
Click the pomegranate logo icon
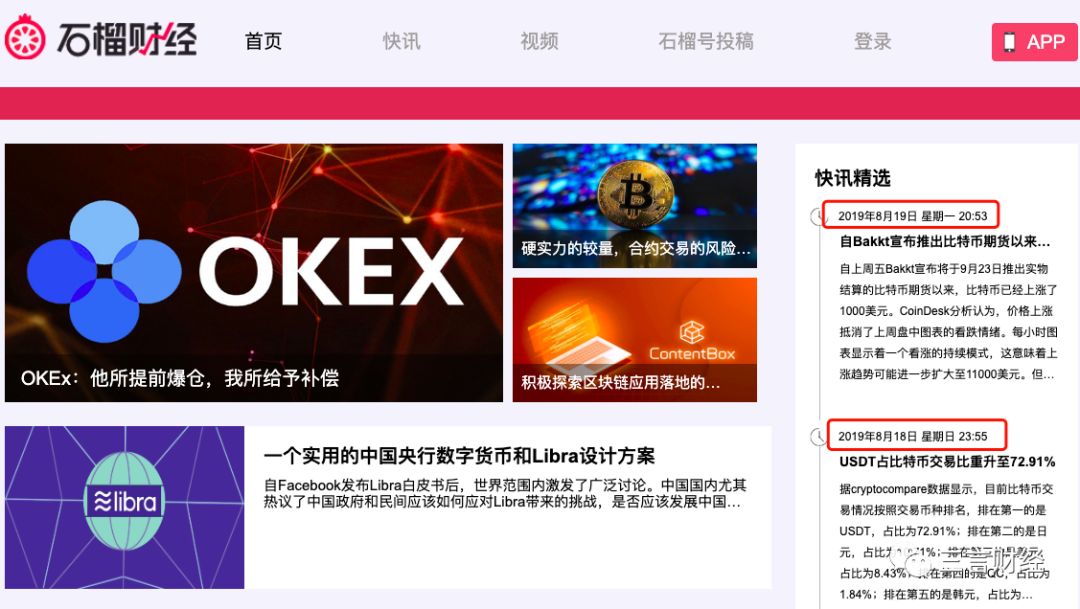[25, 37]
